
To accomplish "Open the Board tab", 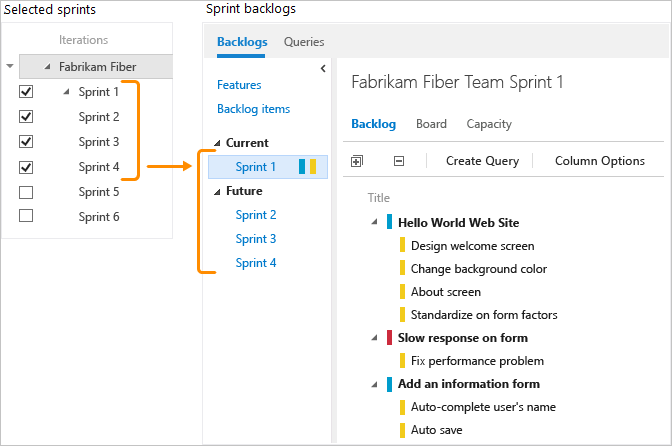I will point(431,124).
